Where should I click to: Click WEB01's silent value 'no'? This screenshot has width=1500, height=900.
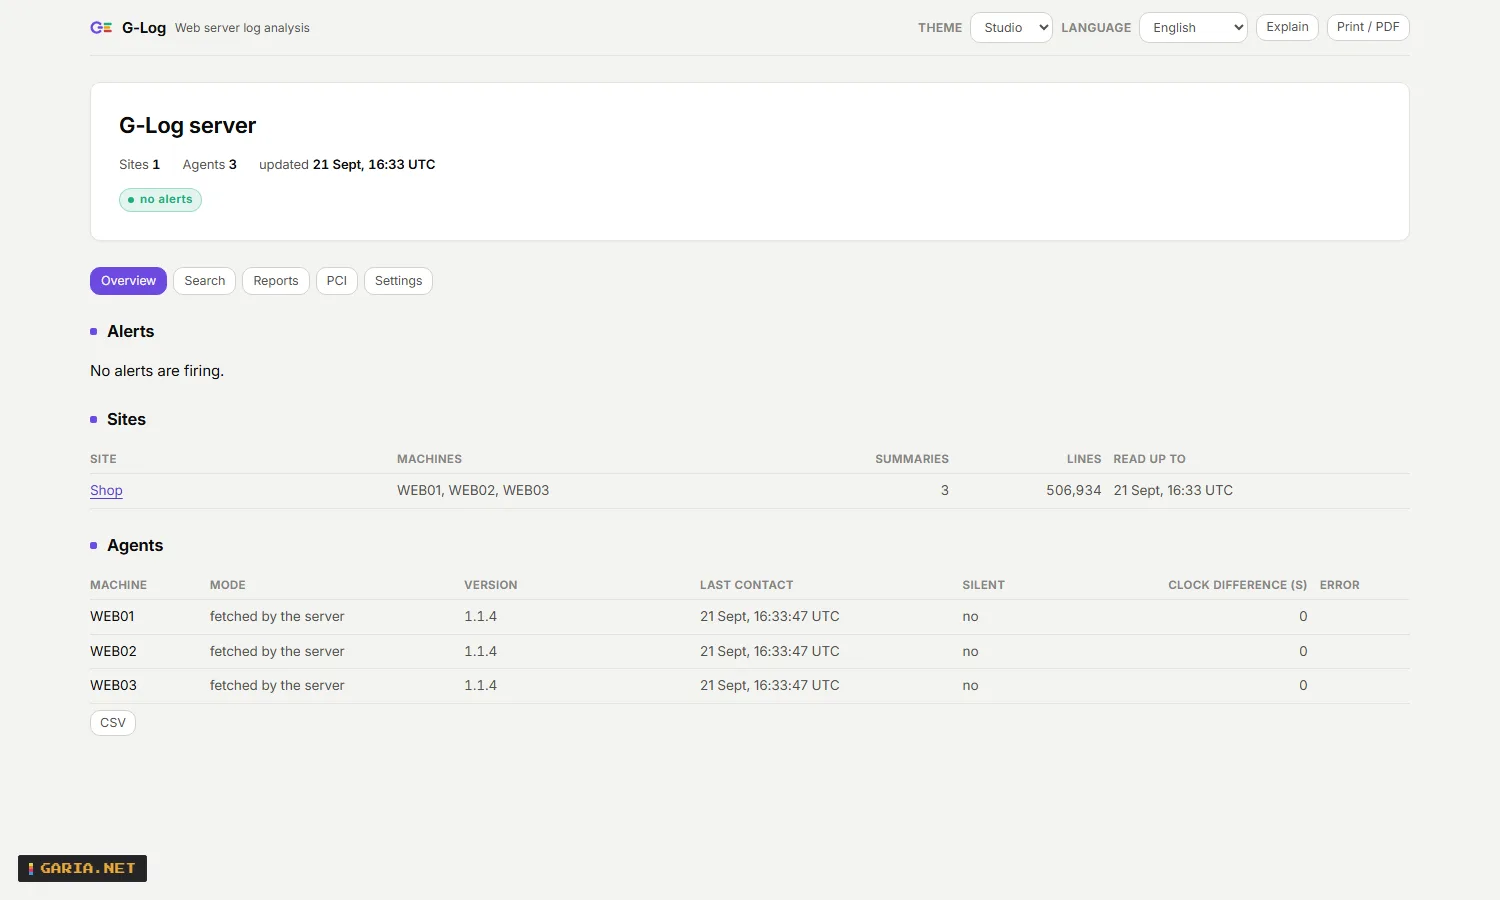click(x=970, y=617)
